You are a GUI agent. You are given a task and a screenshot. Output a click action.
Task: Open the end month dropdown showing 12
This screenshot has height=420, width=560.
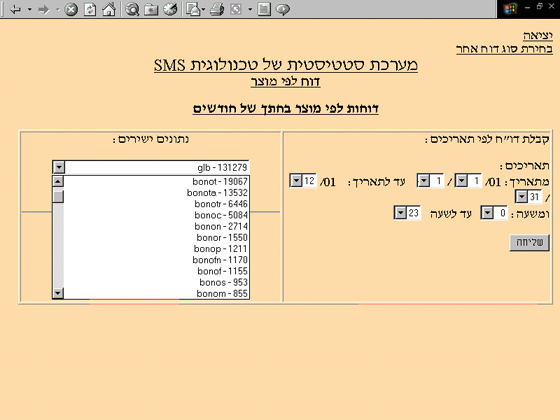[296, 181]
